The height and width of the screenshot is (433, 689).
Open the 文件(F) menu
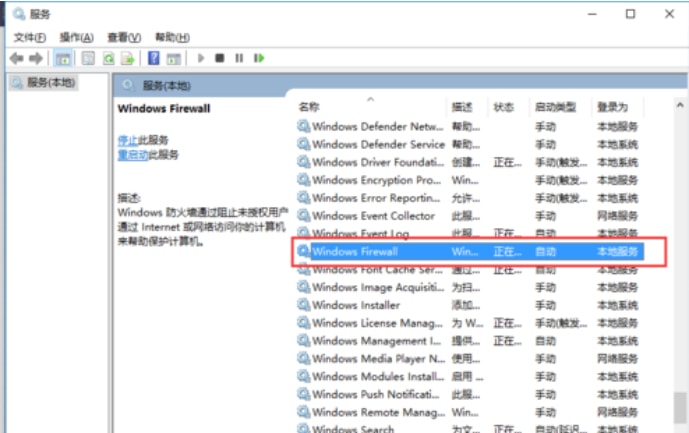click(29, 37)
